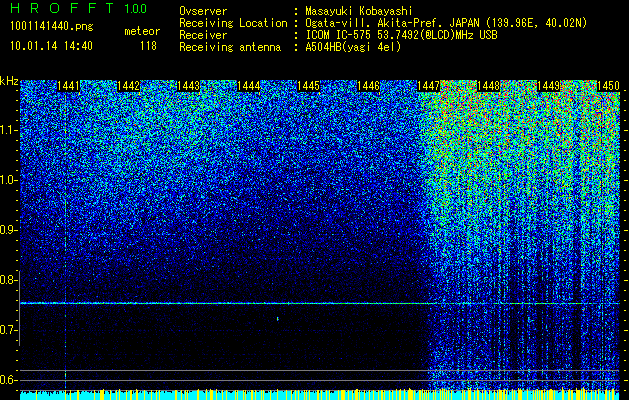Viewport: 629px width, 400px height.
Task: Click the 1441 time marker label
Action: pyautogui.click(x=69, y=86)
